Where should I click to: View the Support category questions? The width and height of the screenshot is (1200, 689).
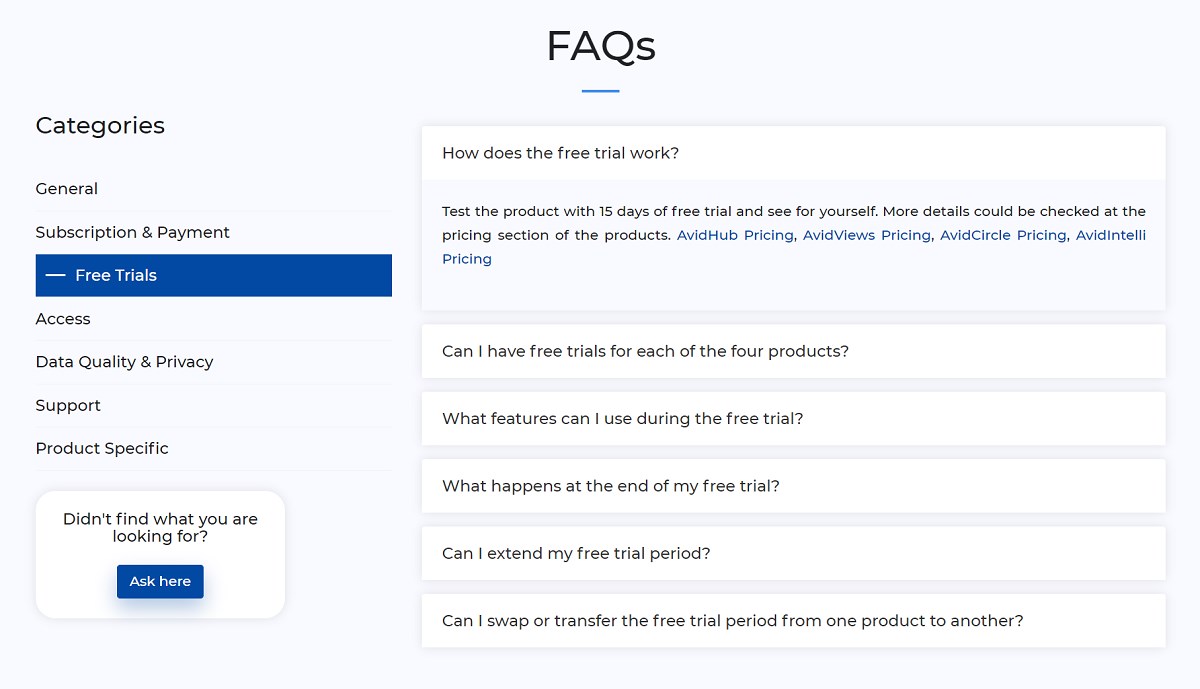click(x=68, y=405)
